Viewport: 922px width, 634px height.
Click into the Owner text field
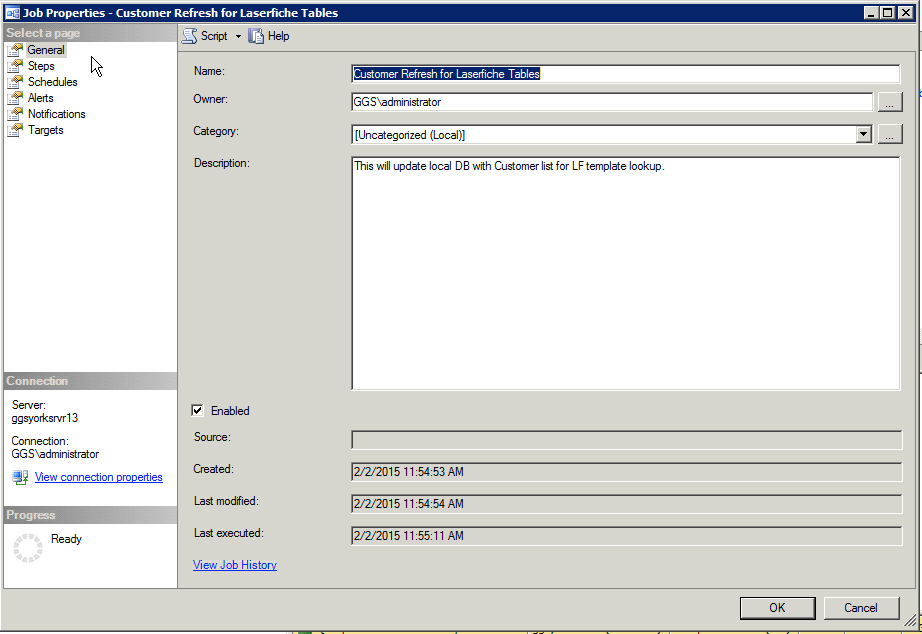(x=612, y=102)
